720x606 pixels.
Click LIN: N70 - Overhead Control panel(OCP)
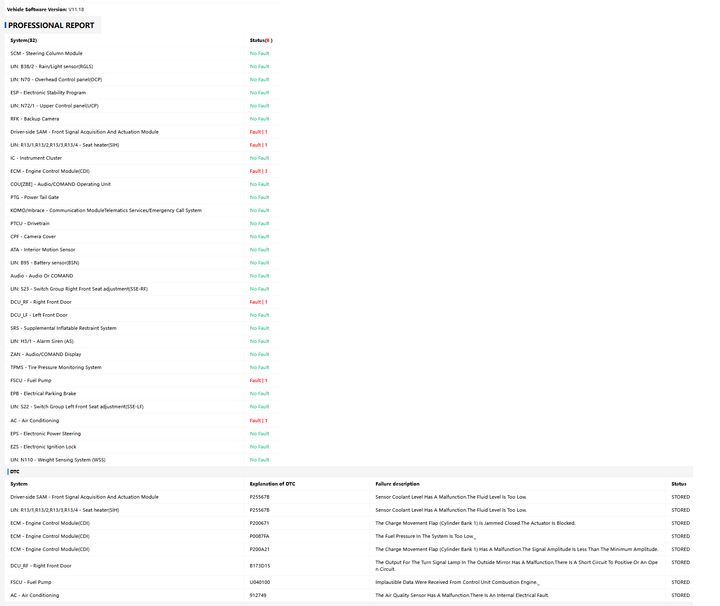point(56,79)
